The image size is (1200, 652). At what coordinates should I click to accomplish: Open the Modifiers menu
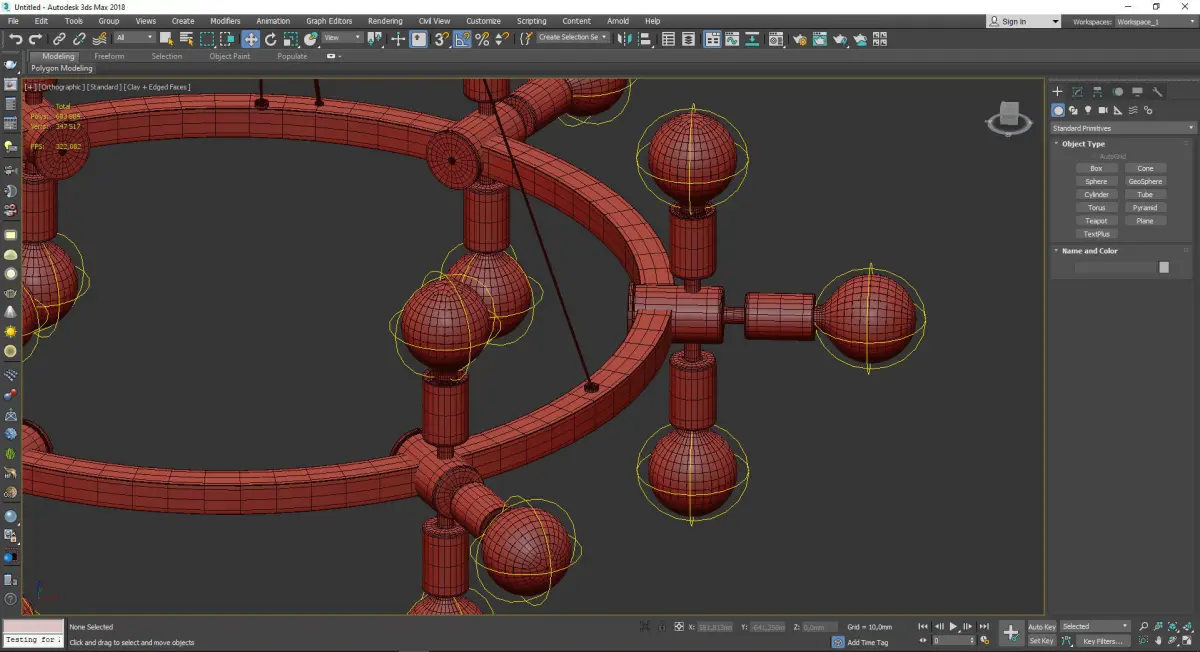[225, 21]
